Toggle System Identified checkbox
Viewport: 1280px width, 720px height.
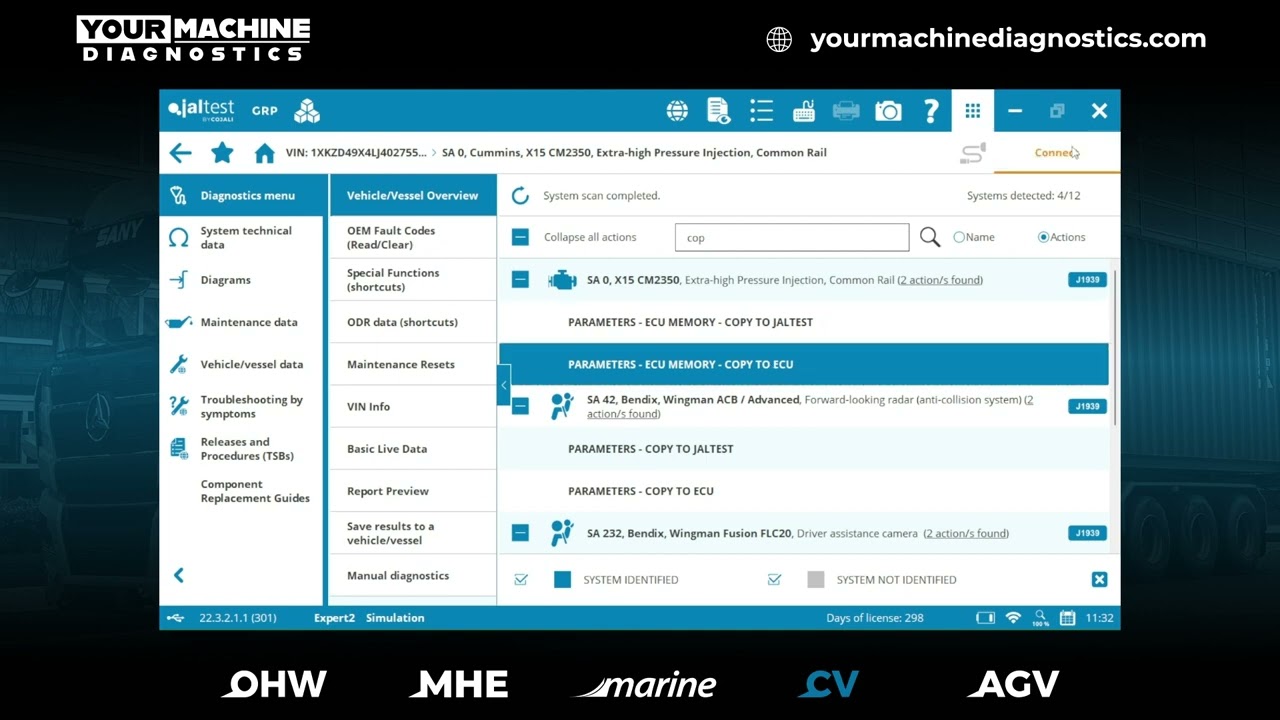(521, 580)
